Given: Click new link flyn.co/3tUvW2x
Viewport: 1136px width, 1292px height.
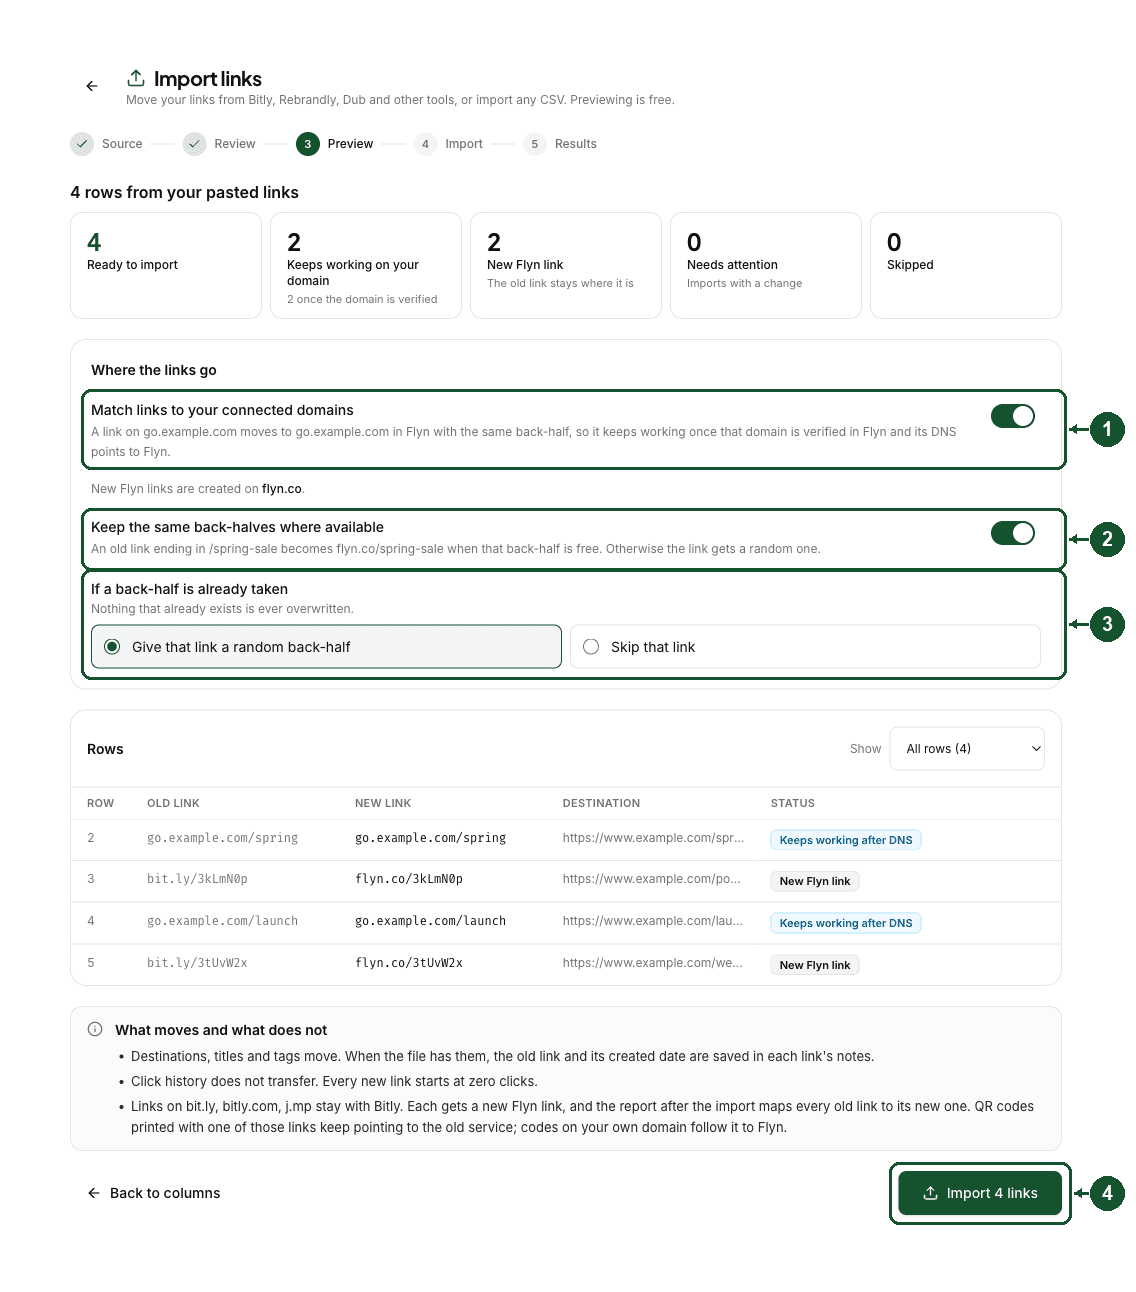Looking at the screenshot, I should (x=409, y=963).
